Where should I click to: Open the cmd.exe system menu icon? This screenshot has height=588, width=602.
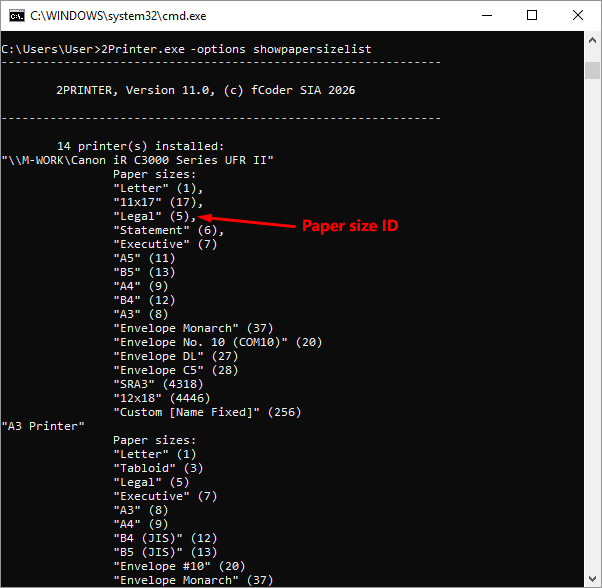[17, 16]
